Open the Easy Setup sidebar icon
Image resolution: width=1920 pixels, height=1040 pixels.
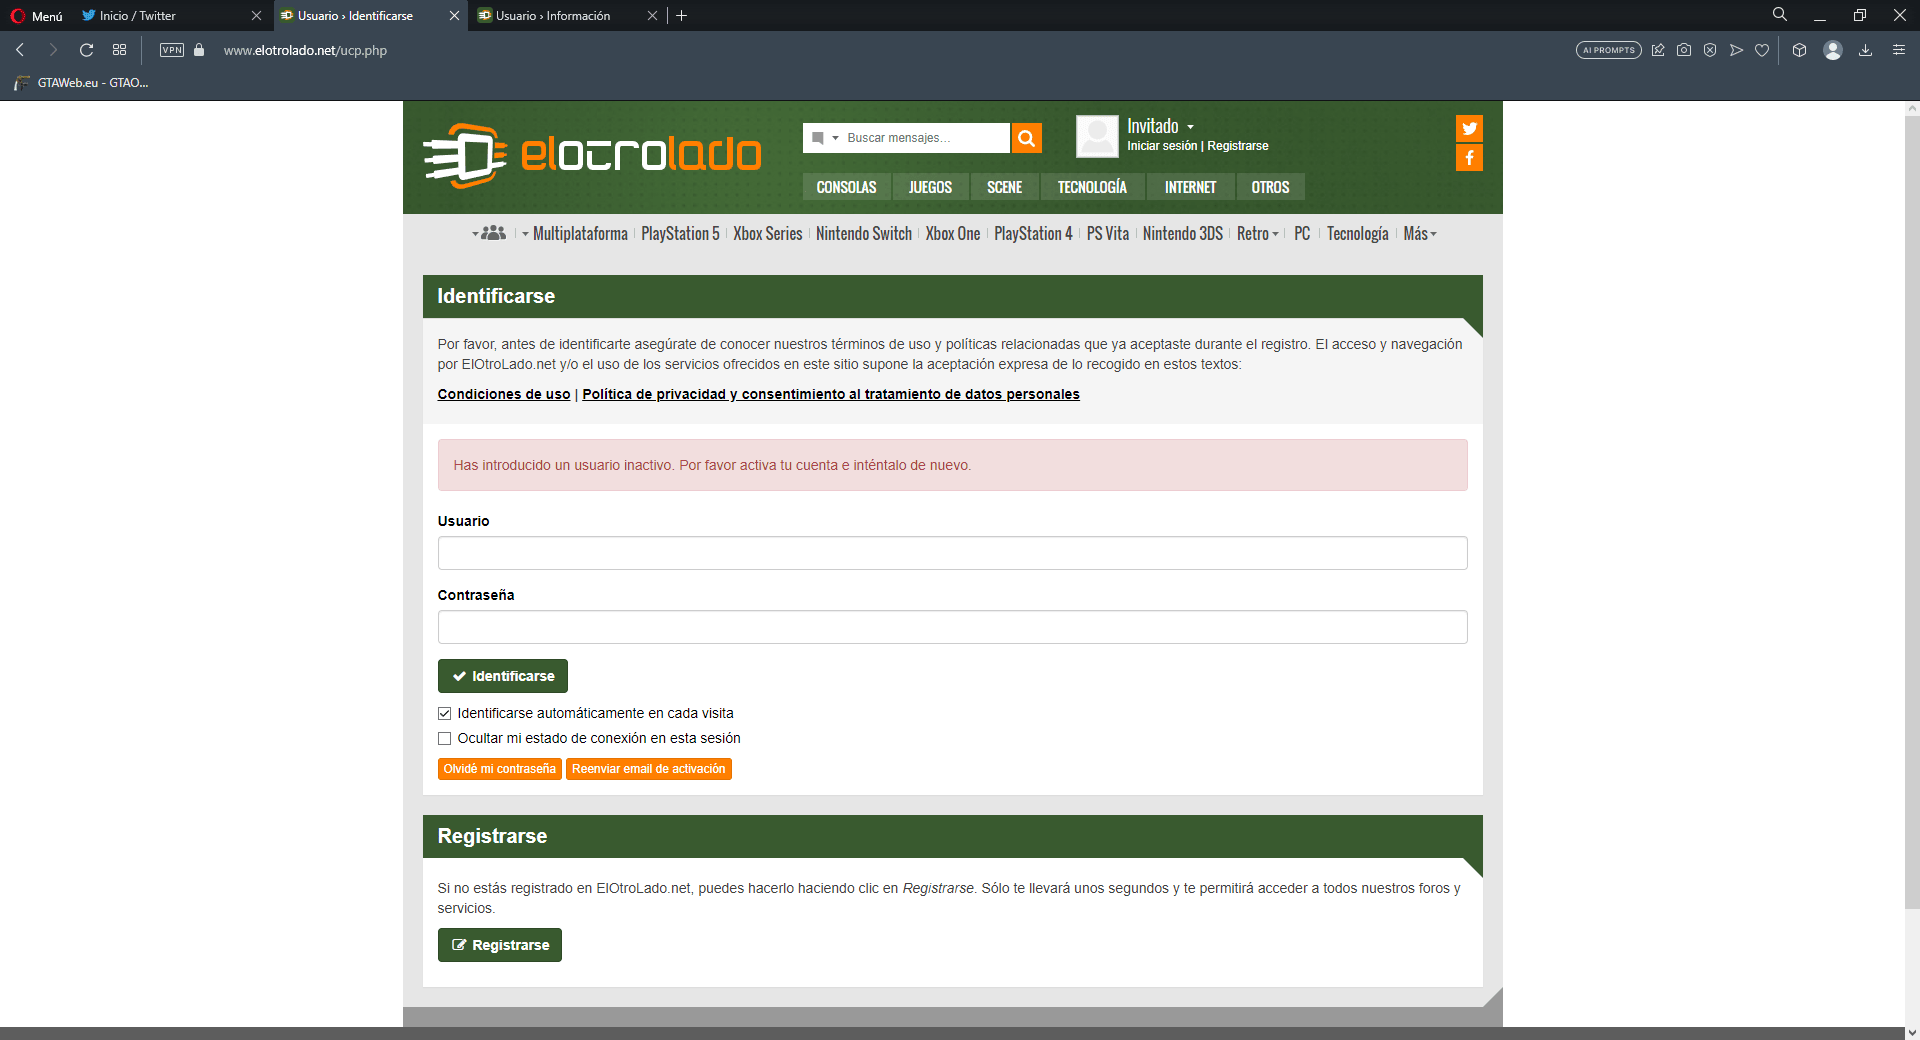click(x=1899, y=50)
